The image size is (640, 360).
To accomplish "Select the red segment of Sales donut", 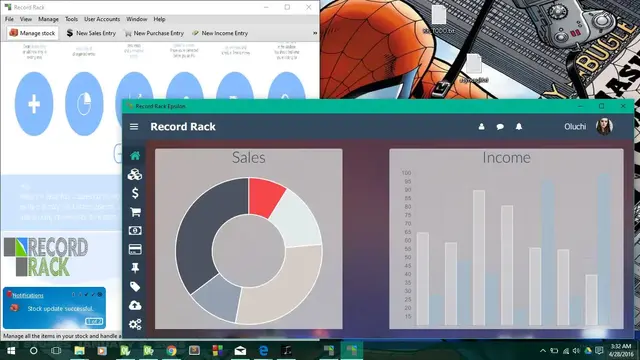I will (x=264, y=197).
